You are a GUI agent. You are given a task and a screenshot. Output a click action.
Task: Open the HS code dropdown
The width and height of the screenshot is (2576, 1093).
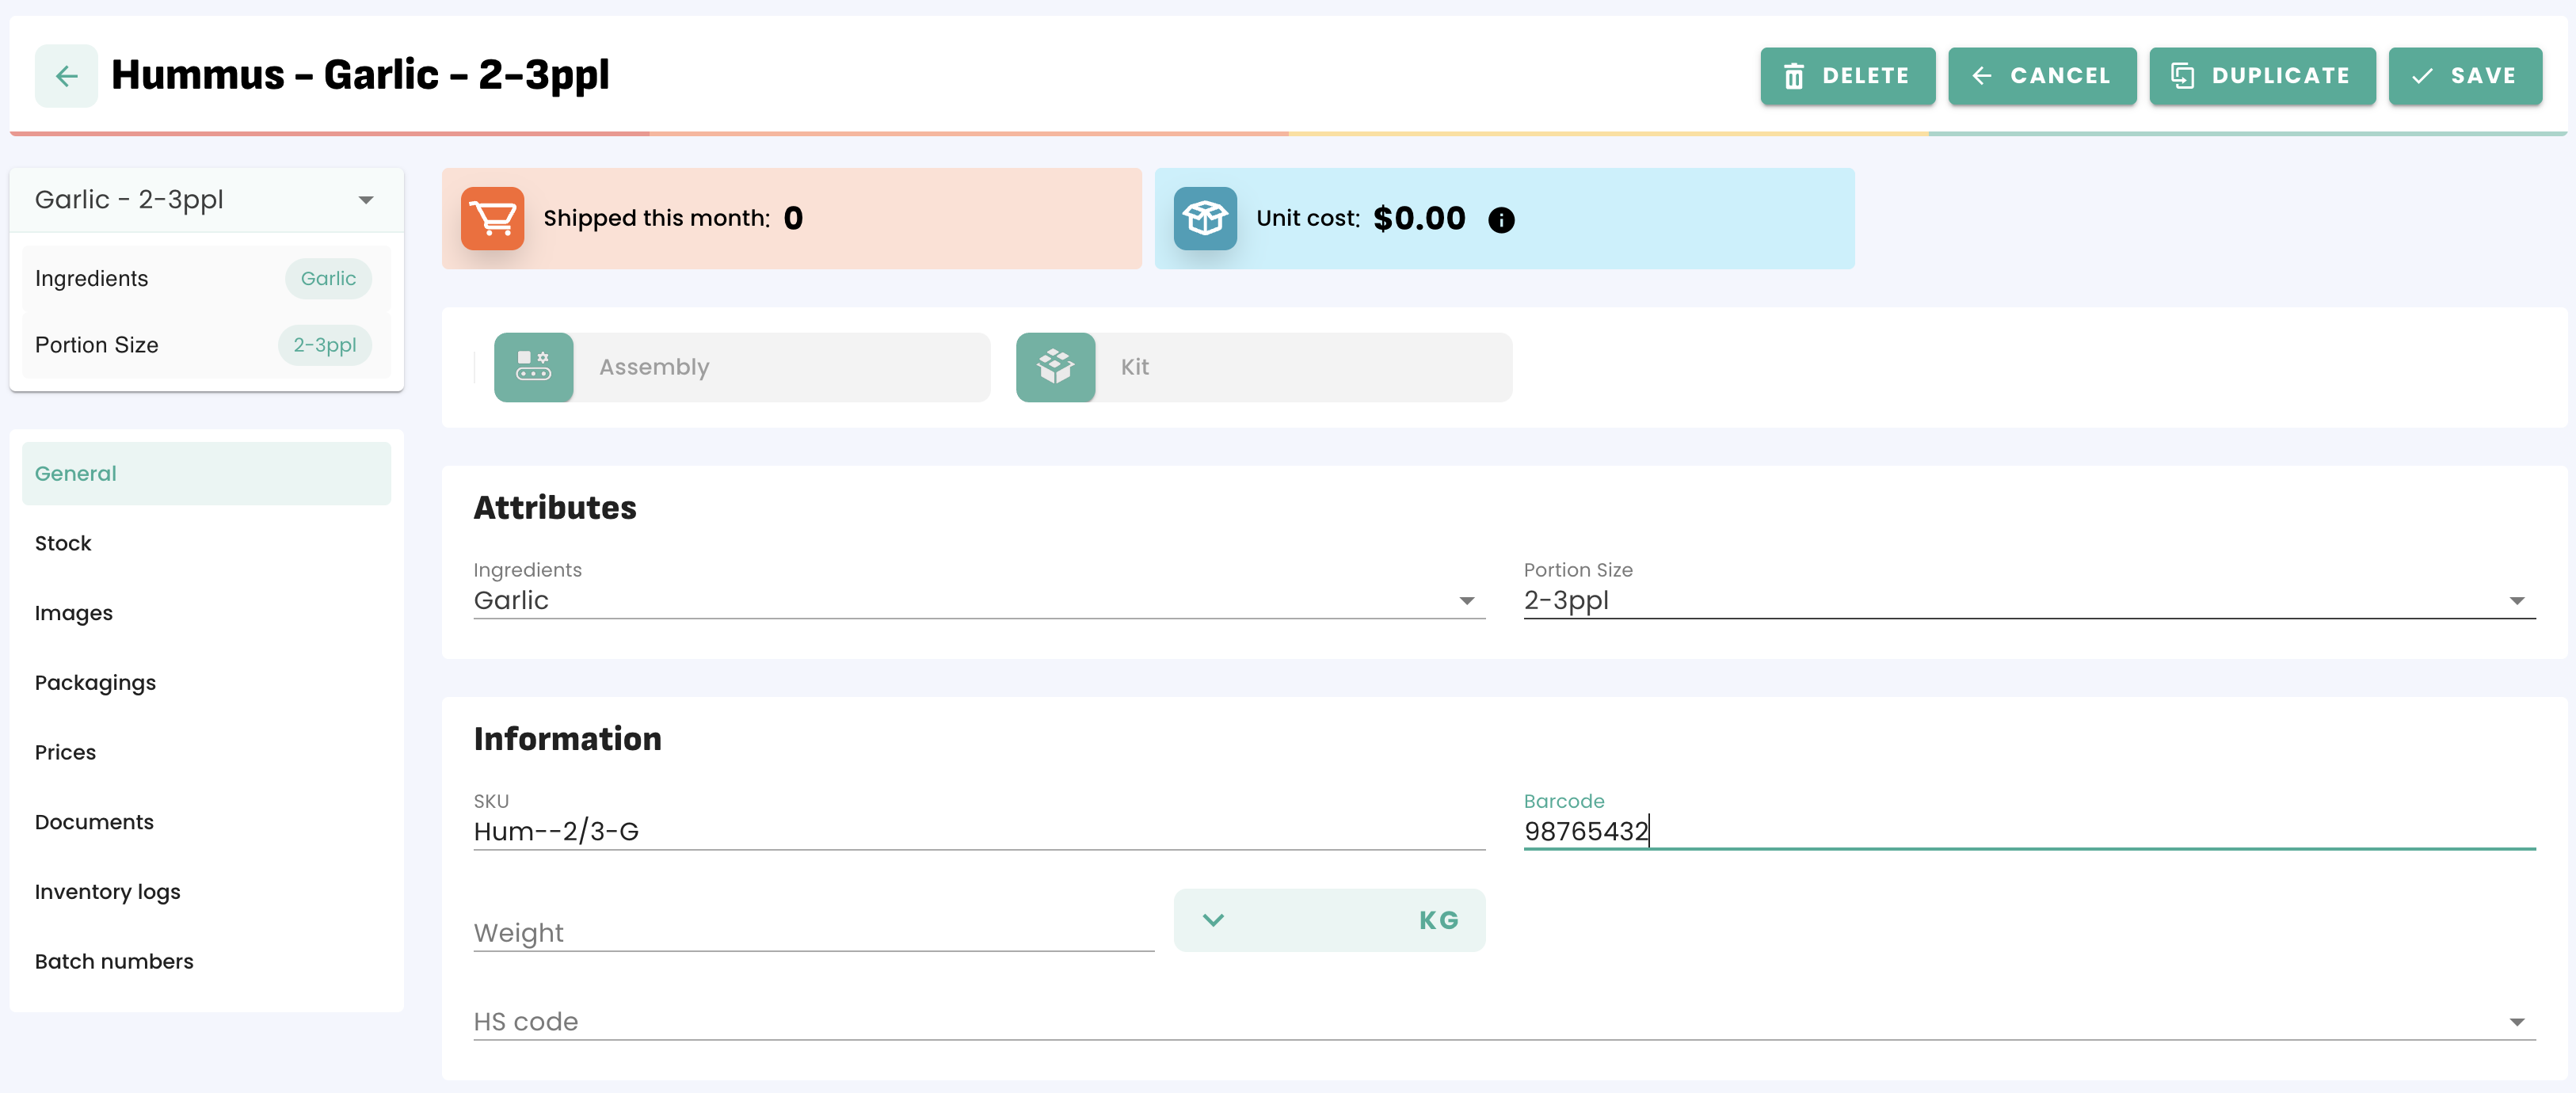point(1503,1021)
